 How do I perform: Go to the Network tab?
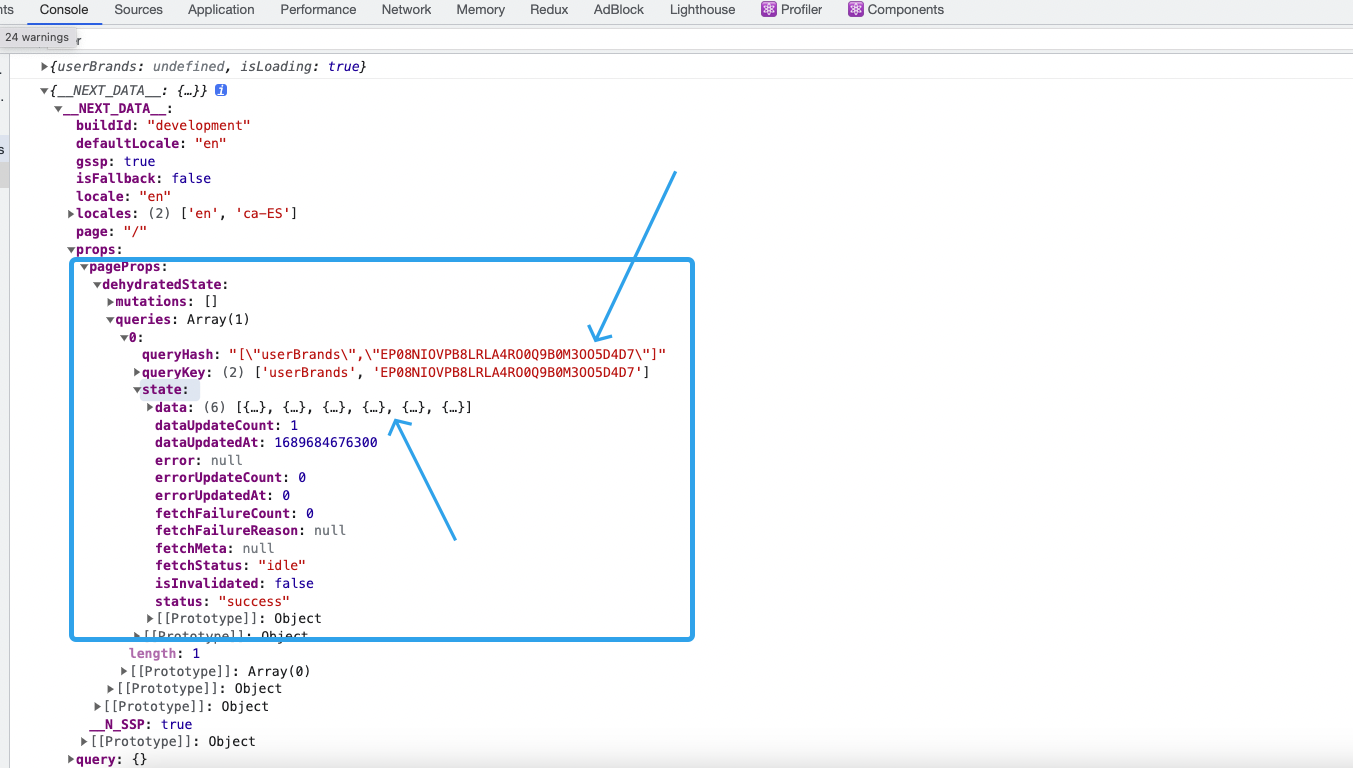click(406, 10)
